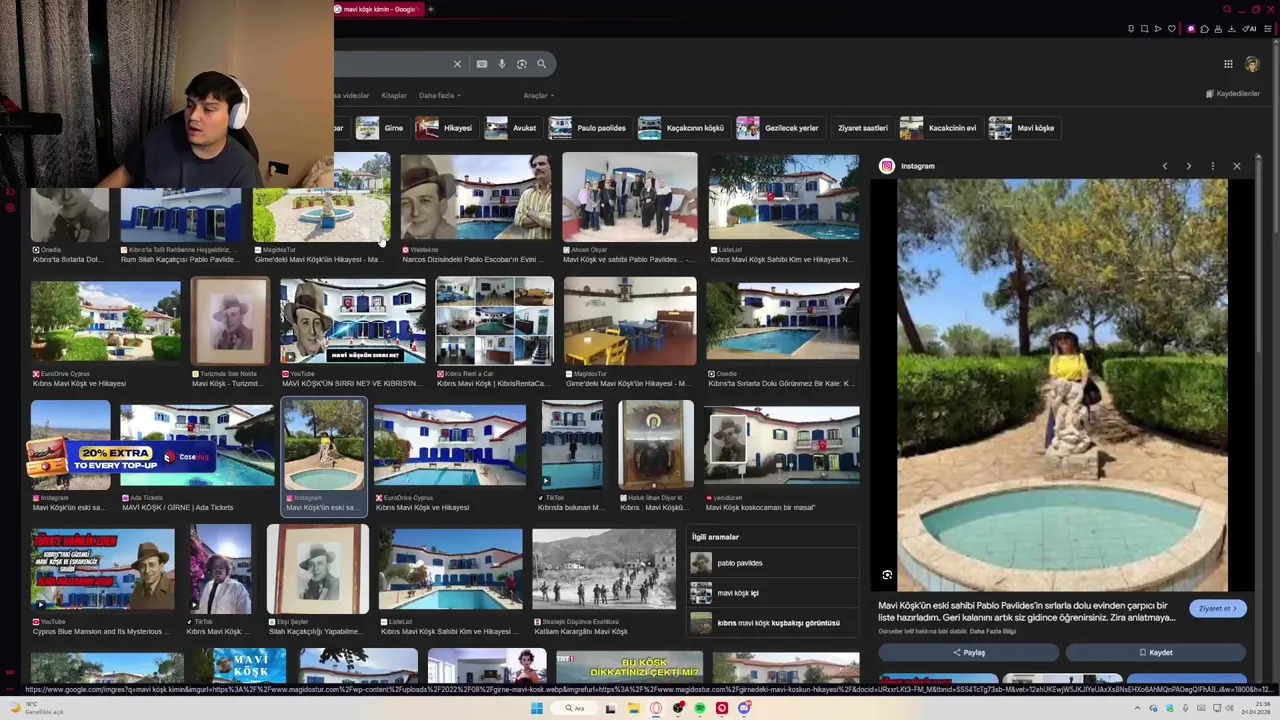
Task: Open three-dot options in image preview
Action: click(x=1212, y=166)
